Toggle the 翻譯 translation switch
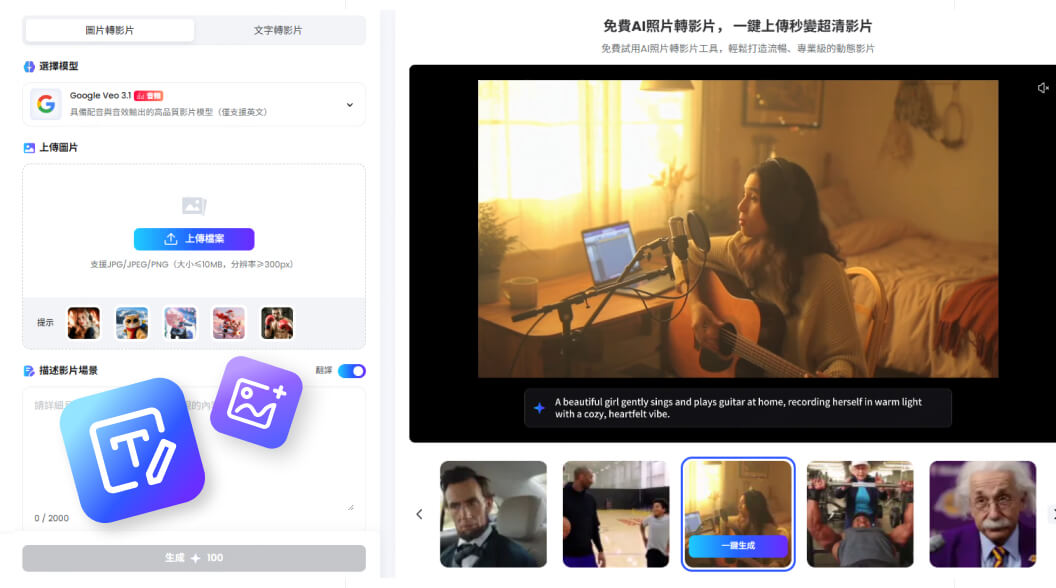Image resolution: width=1056 pixels, height=588 pixels. coord(351,371)
